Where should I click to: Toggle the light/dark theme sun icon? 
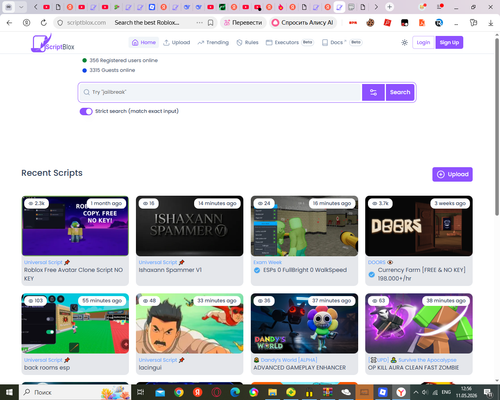[x=404, y=42]
